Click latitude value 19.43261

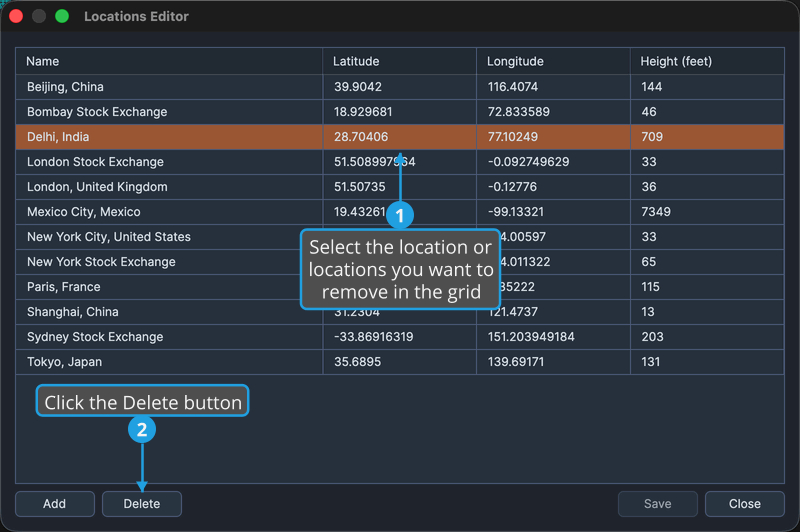pos(360,212)
